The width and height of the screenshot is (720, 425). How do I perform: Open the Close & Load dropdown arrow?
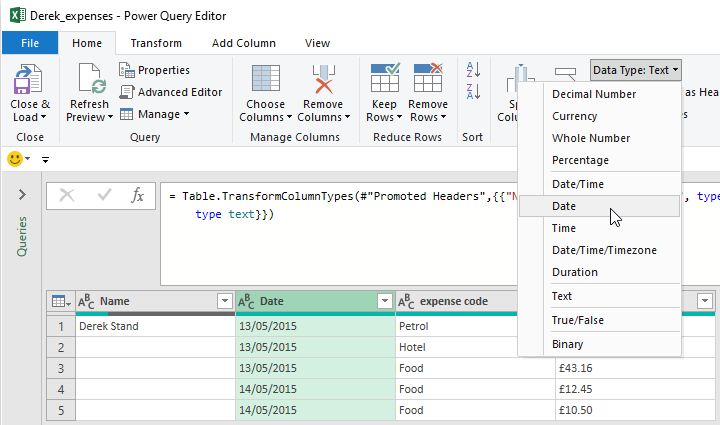click(x=44, y=117)
